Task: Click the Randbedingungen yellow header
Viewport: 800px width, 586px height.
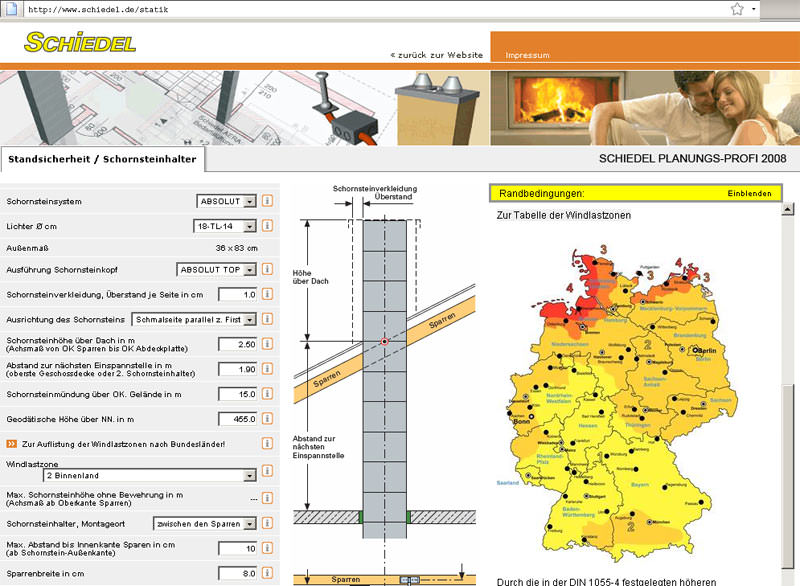Action: 635,193
